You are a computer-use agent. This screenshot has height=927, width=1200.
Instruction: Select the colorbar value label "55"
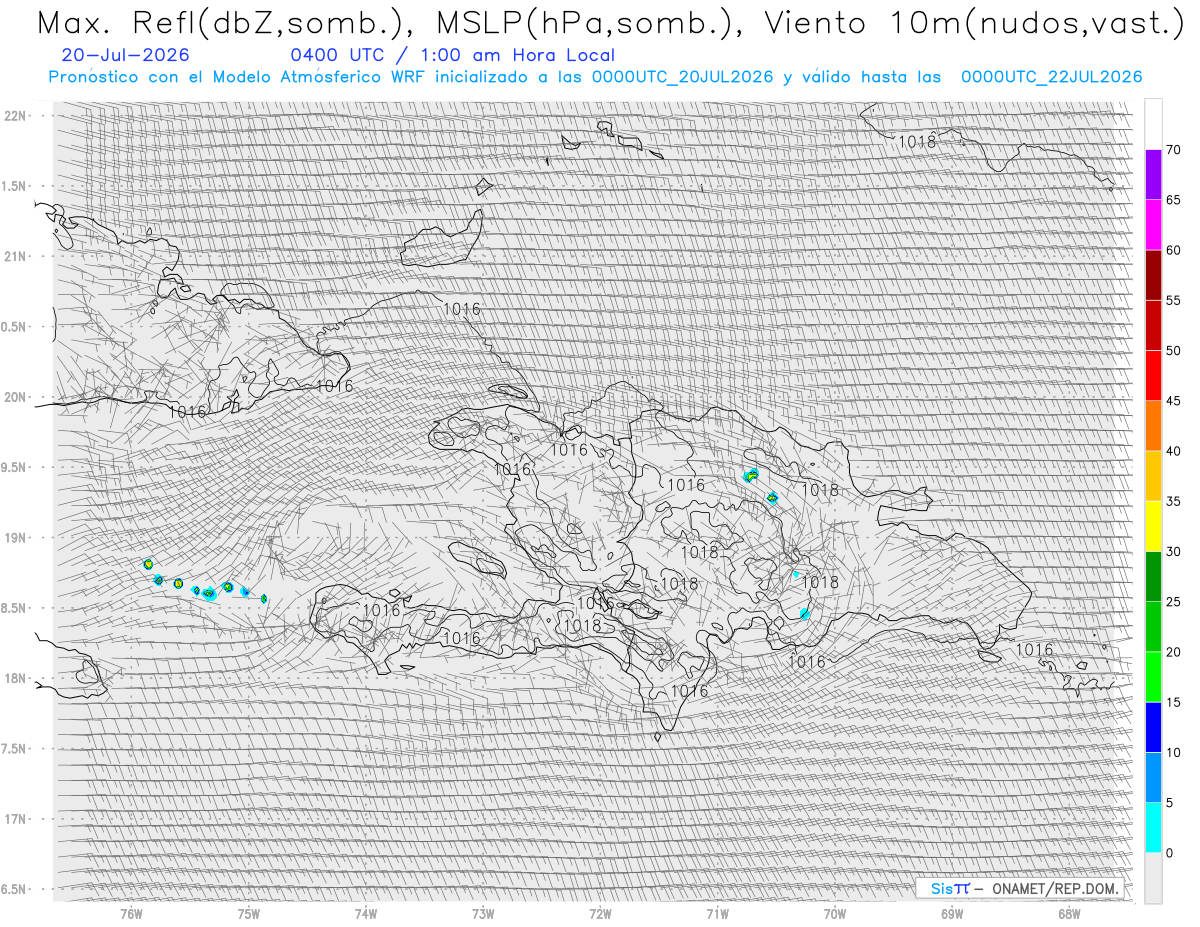click(1174, 300)
